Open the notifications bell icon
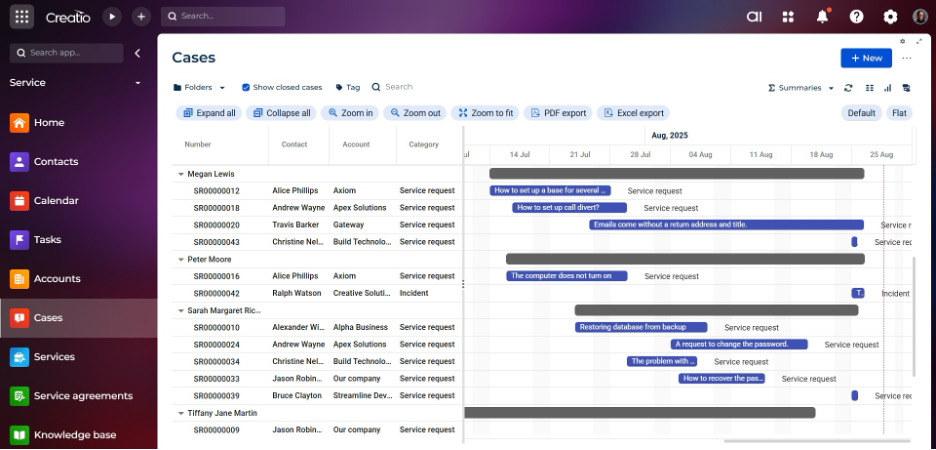The height and width of the screenshot is (450, 936). tap(822, 16)
